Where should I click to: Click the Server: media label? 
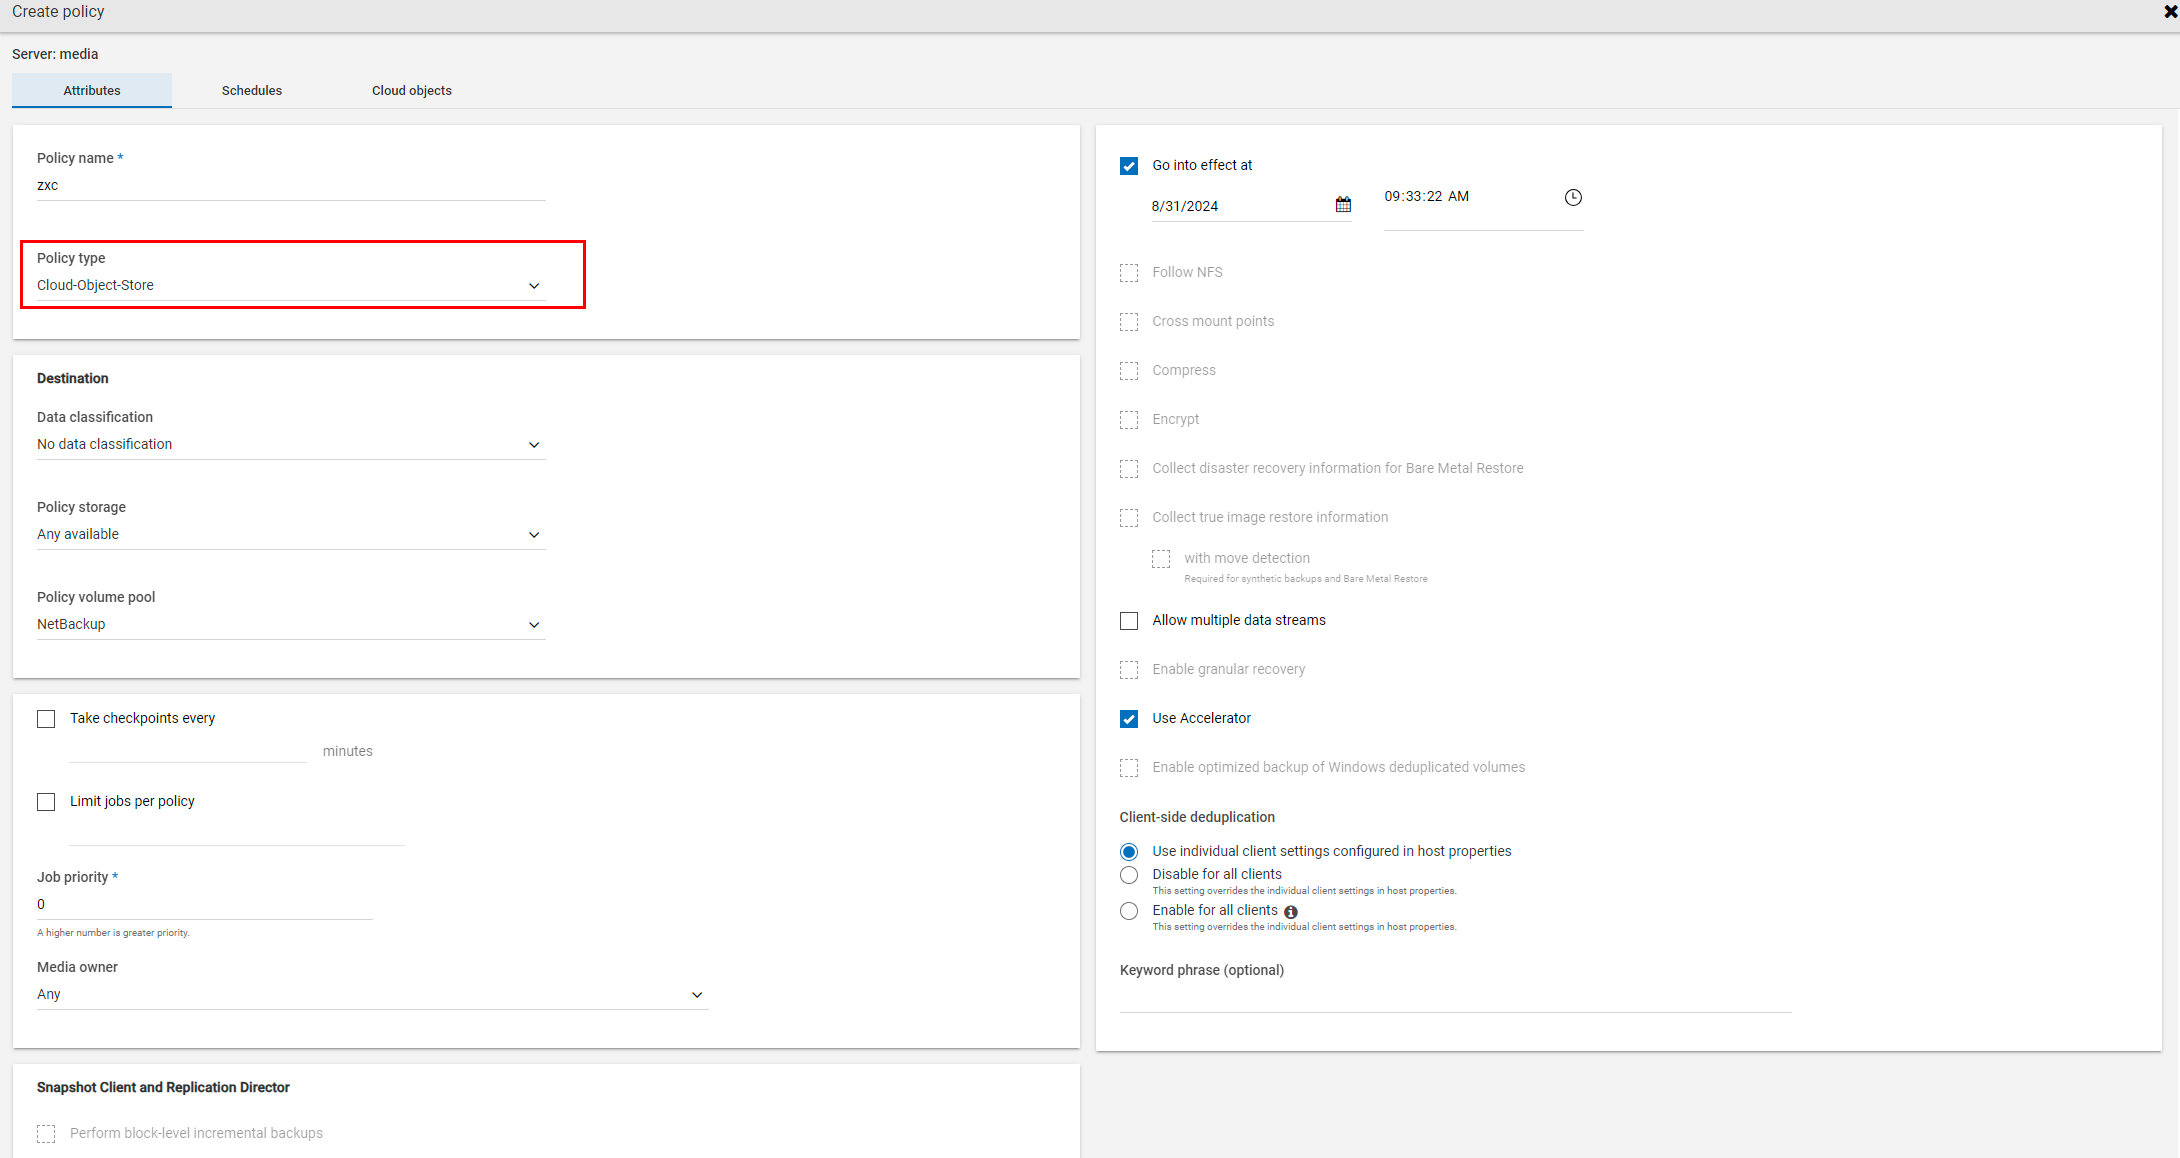[55, 54]
